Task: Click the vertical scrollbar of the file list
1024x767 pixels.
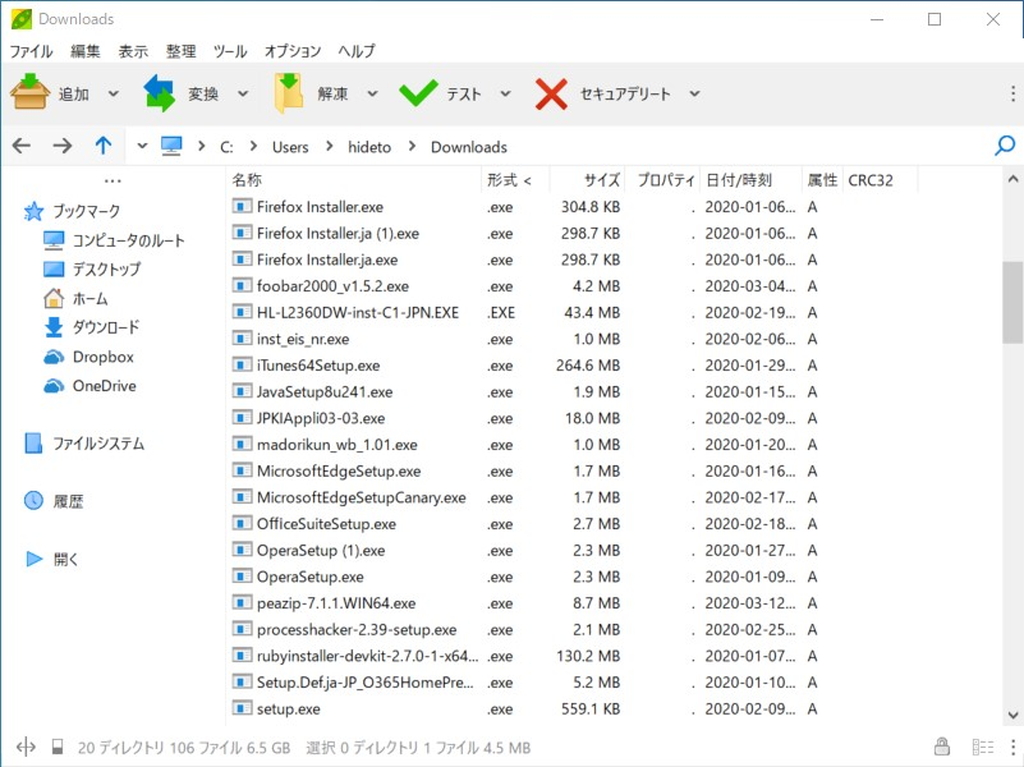Action: pos(1010,280)
